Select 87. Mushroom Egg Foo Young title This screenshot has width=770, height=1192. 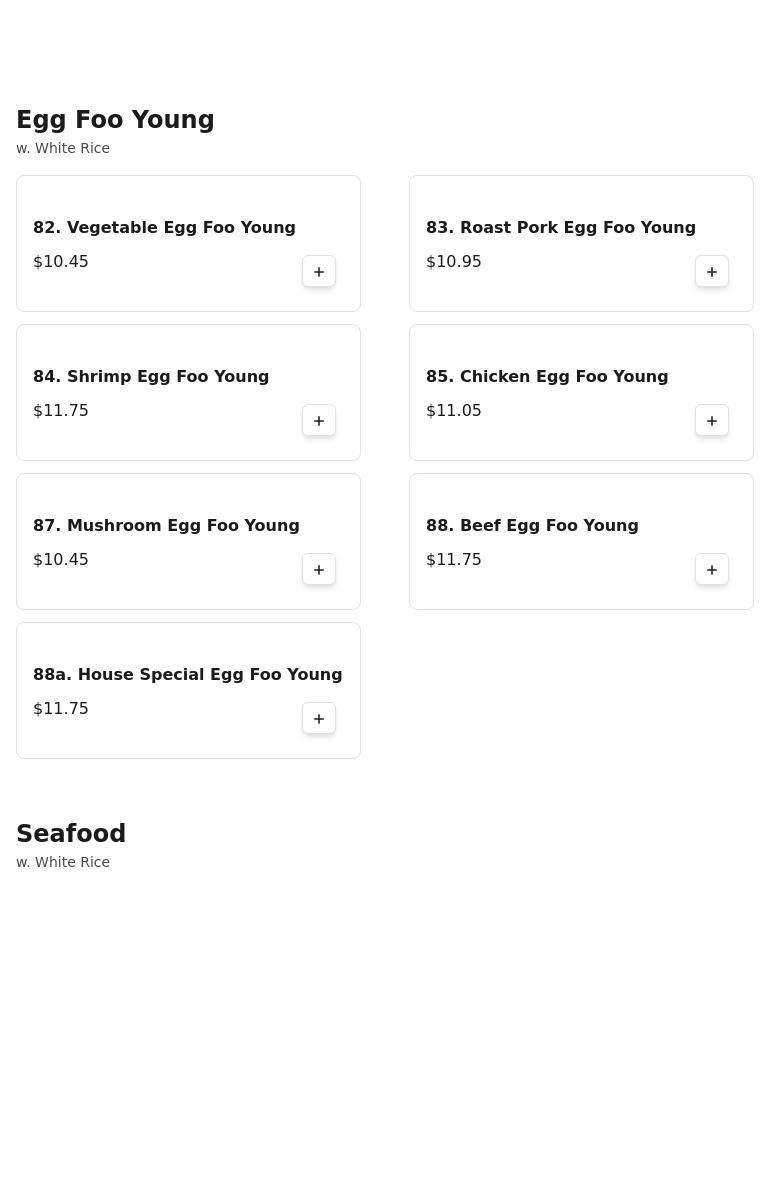pyautogui.click(x=166, y=525)
